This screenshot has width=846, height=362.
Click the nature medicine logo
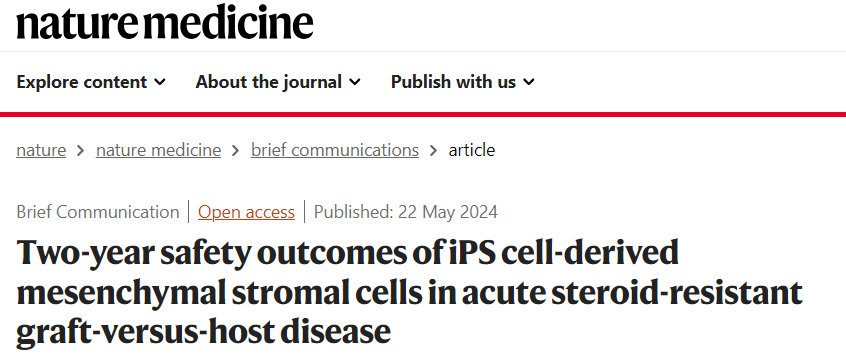click(165, 23)
